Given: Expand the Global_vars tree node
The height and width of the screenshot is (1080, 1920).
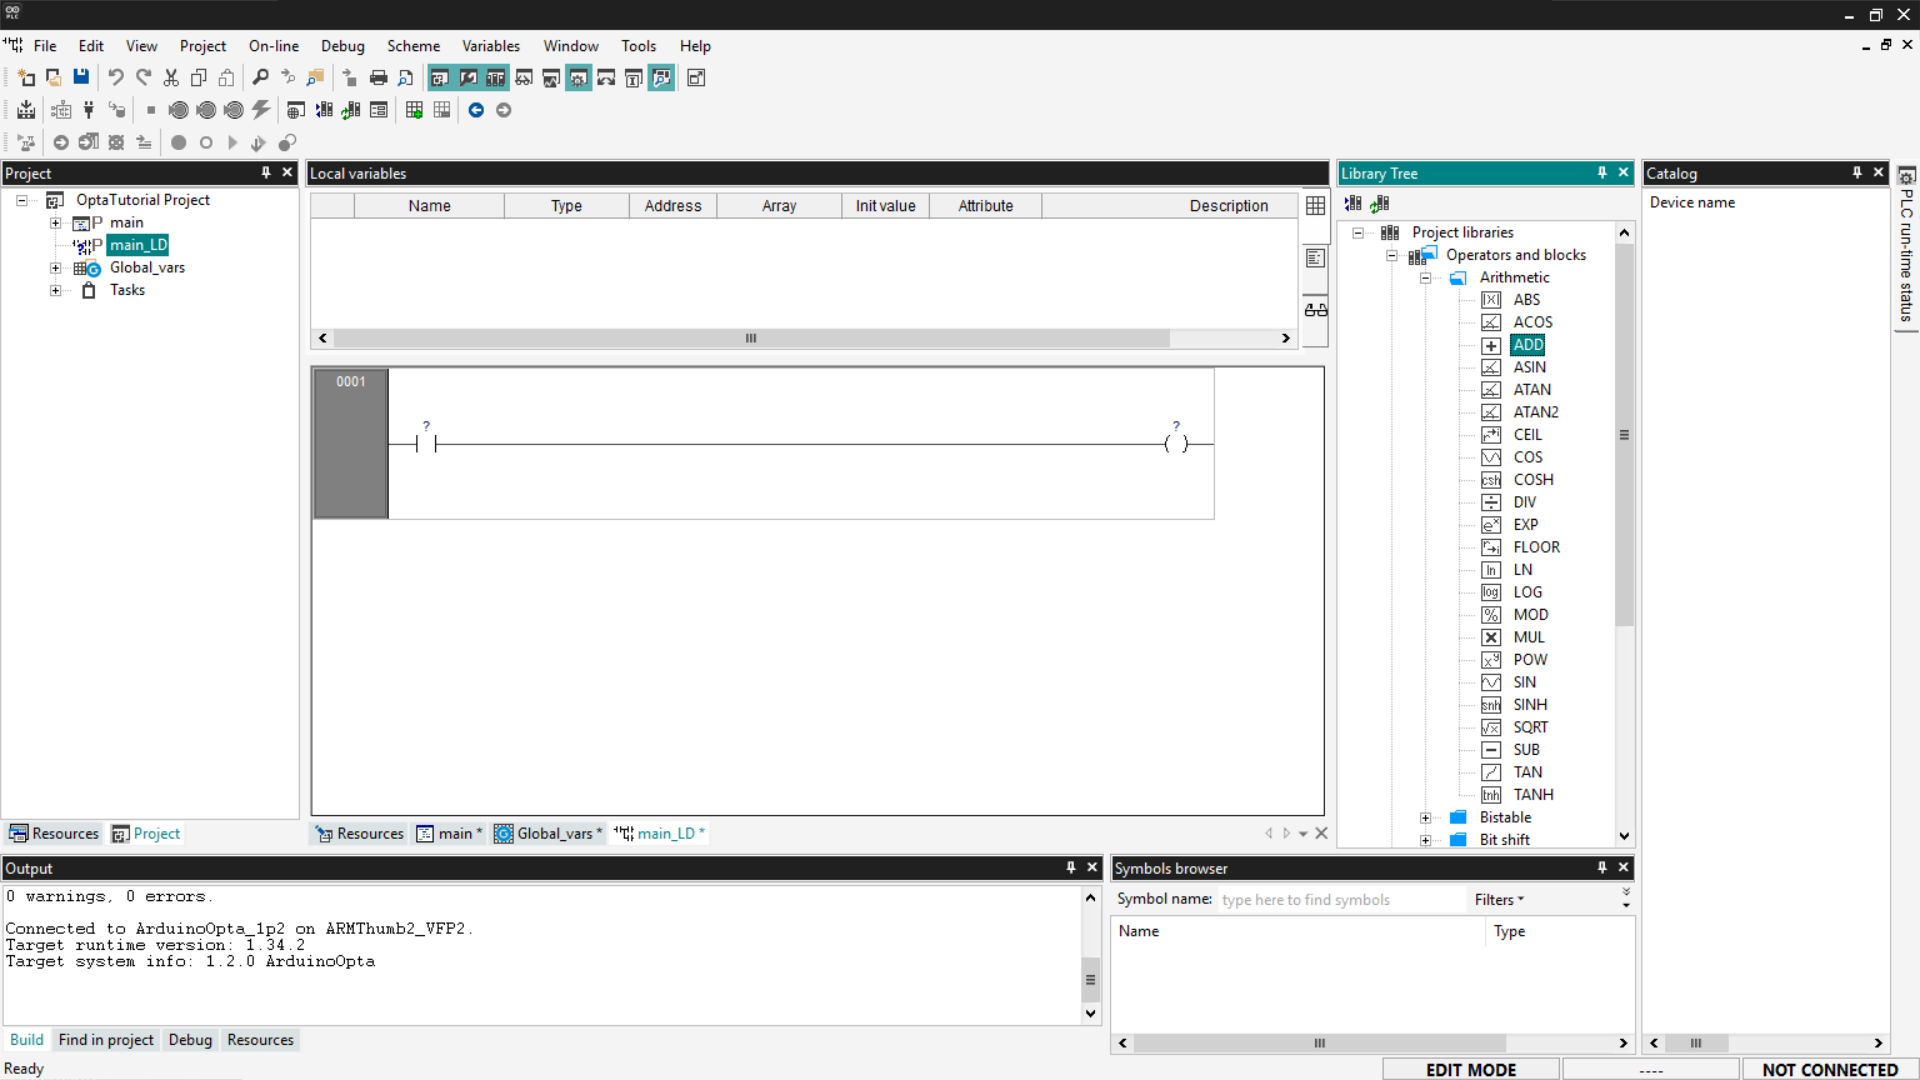Looking at the screenshot, I should [x=56, y=268].
